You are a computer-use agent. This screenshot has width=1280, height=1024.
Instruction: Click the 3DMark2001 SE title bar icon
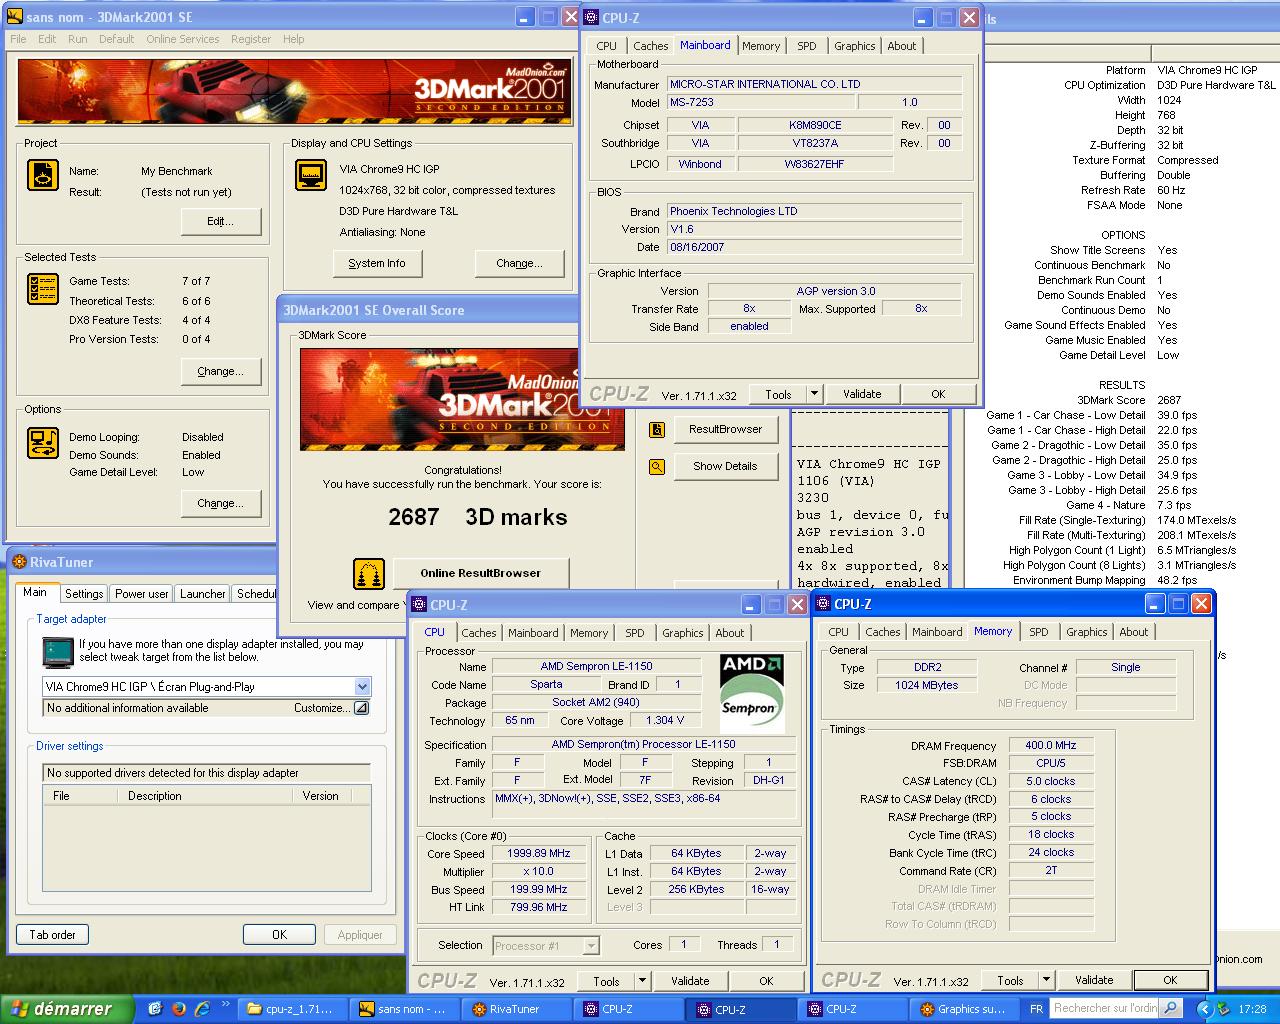(13, 17)
